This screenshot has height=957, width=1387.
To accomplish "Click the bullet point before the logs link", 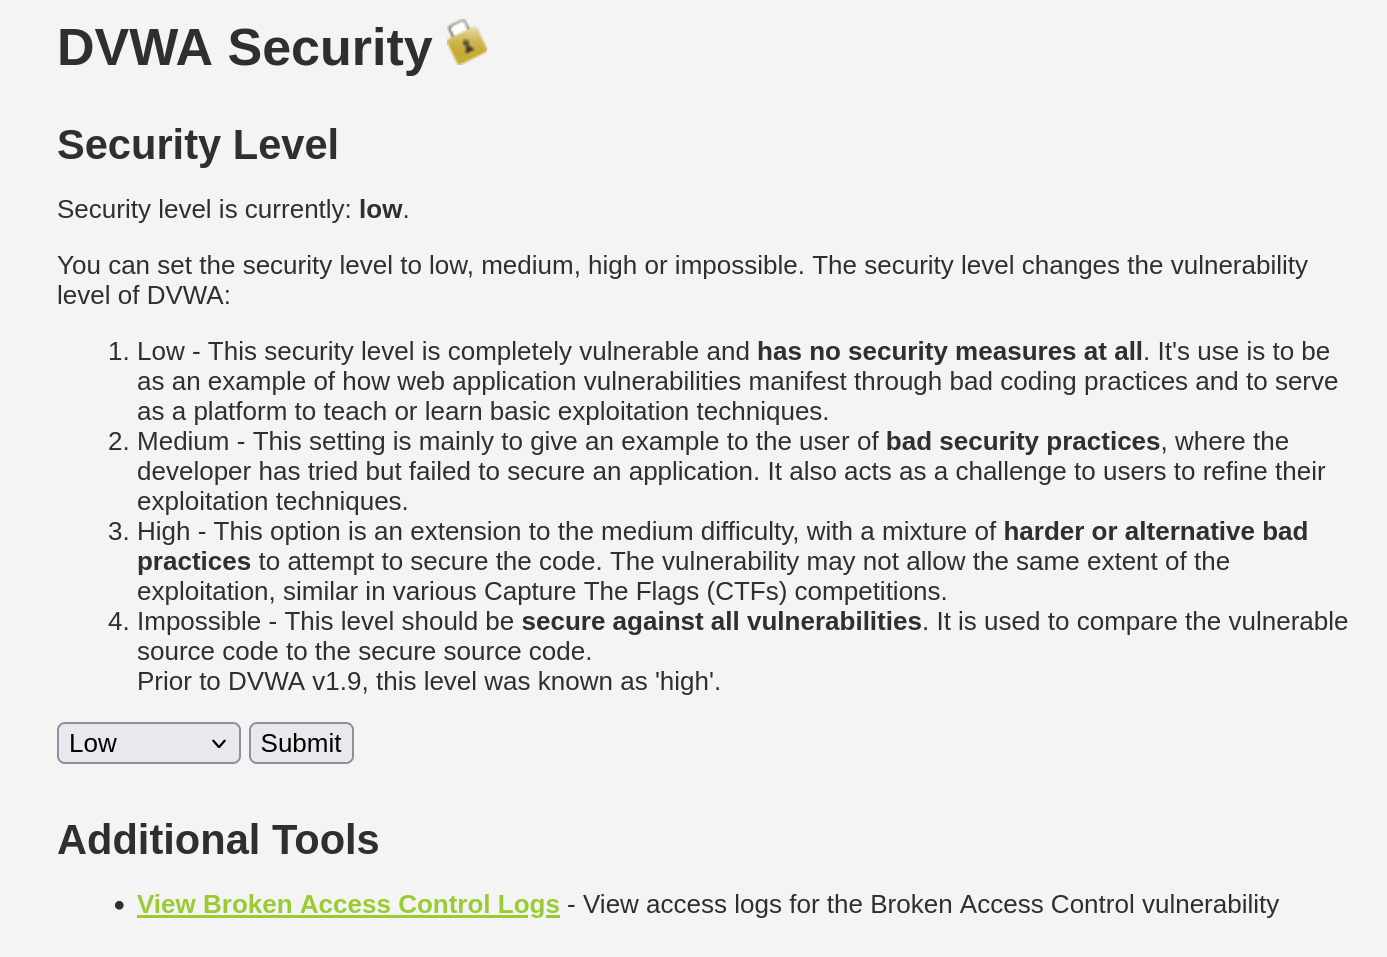I will pyautogui.click(x=119, y=905).
